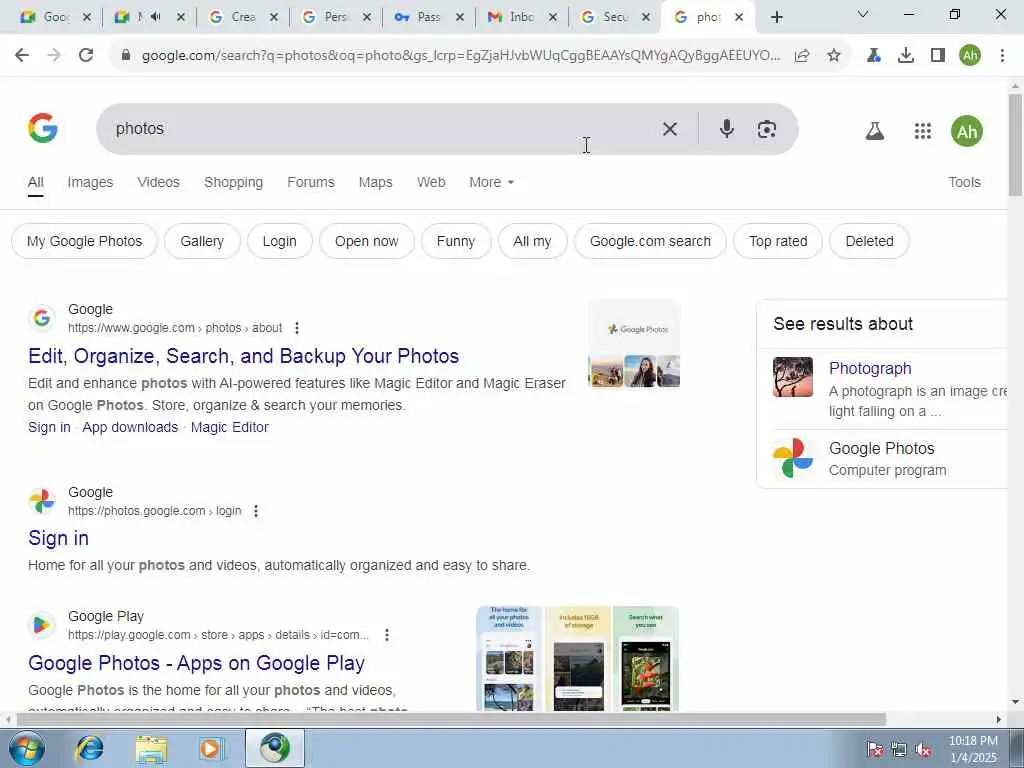1024x768 pixels.
Task: Select the Deleted suggestion chip
Action: 869,241
